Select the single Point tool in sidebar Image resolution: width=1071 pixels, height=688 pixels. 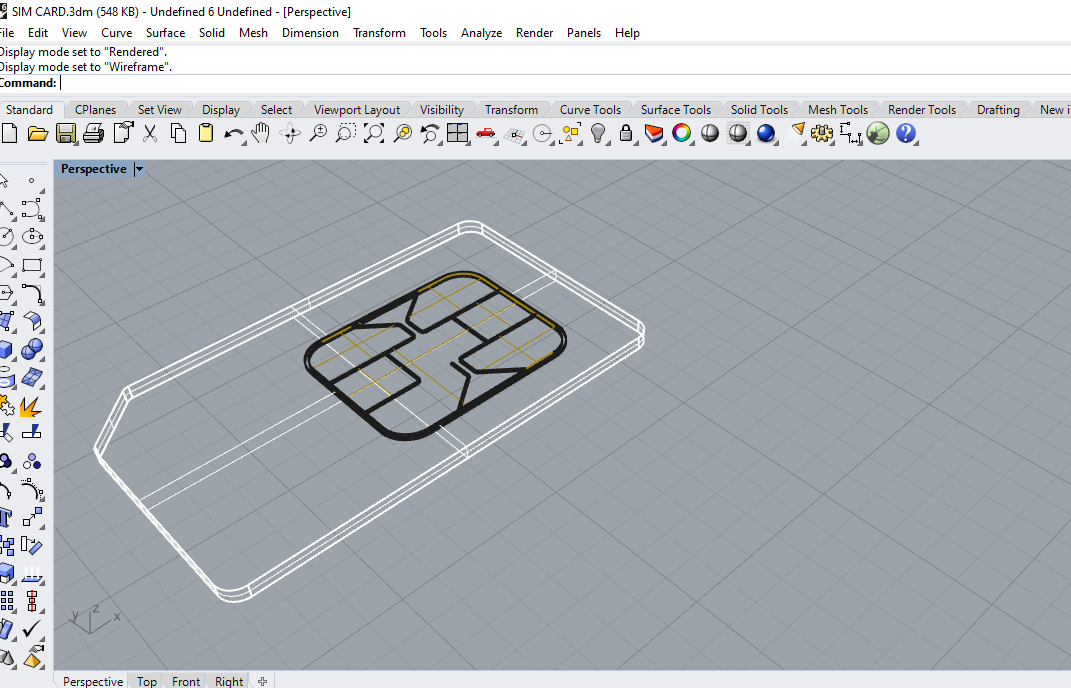click(32, 181)
